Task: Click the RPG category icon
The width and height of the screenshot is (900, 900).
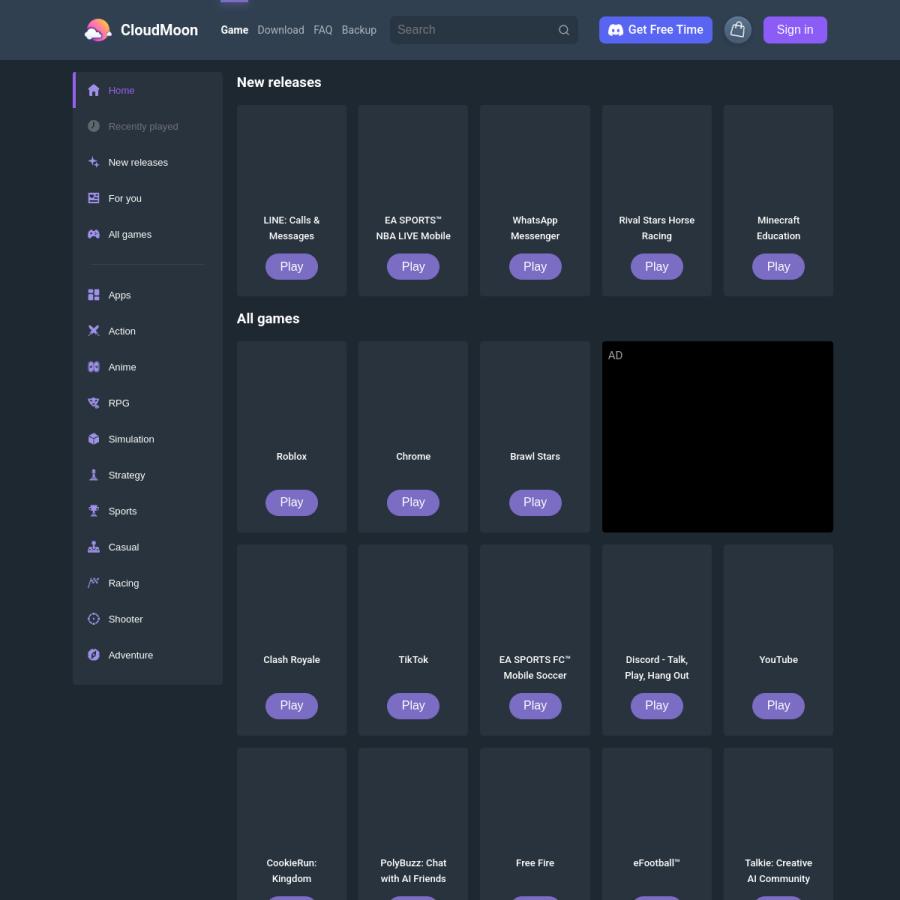Action: (94, 403)
